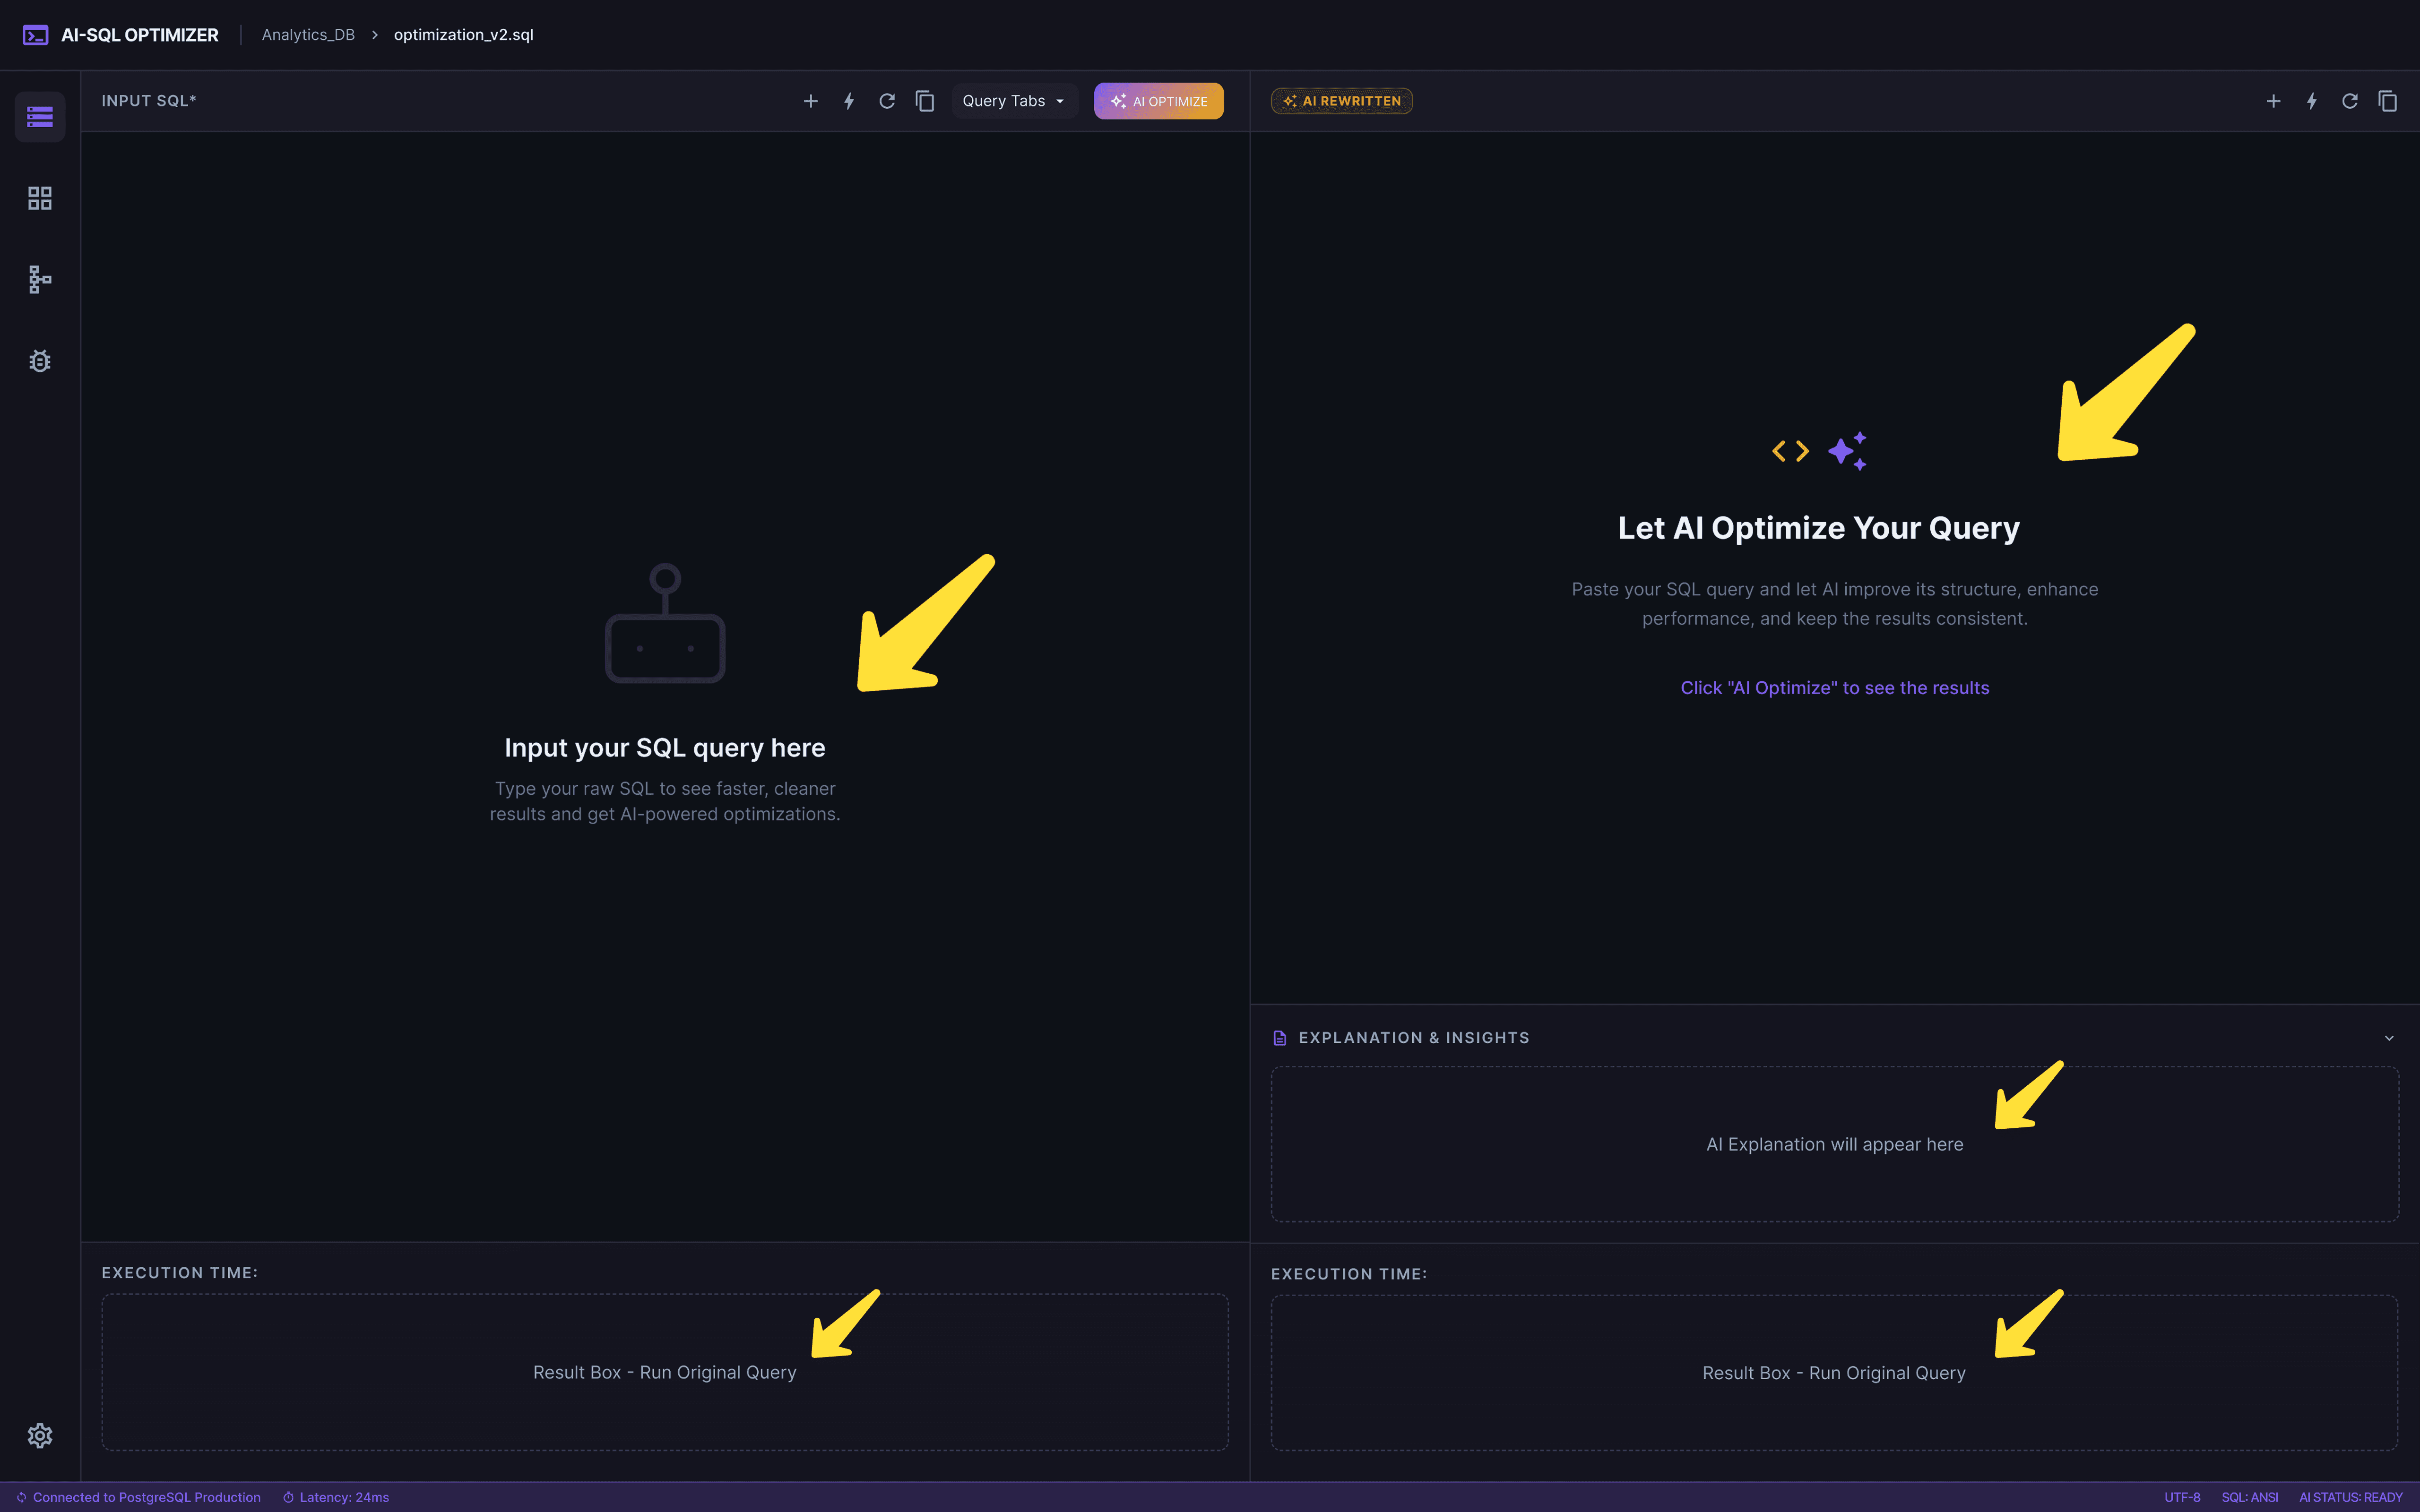Click into the Input SQL query editor area
The height and width of the screenshot is (1512, 2420).
pos(664,747)
